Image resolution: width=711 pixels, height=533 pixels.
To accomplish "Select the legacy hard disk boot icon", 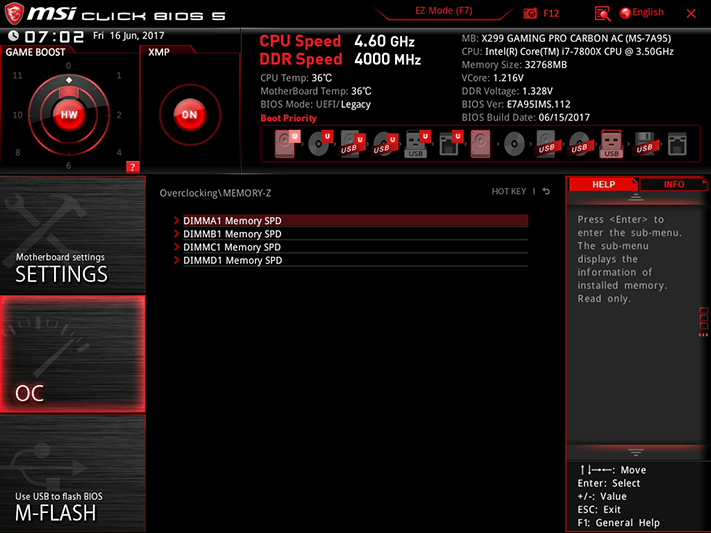I will 480,144.
